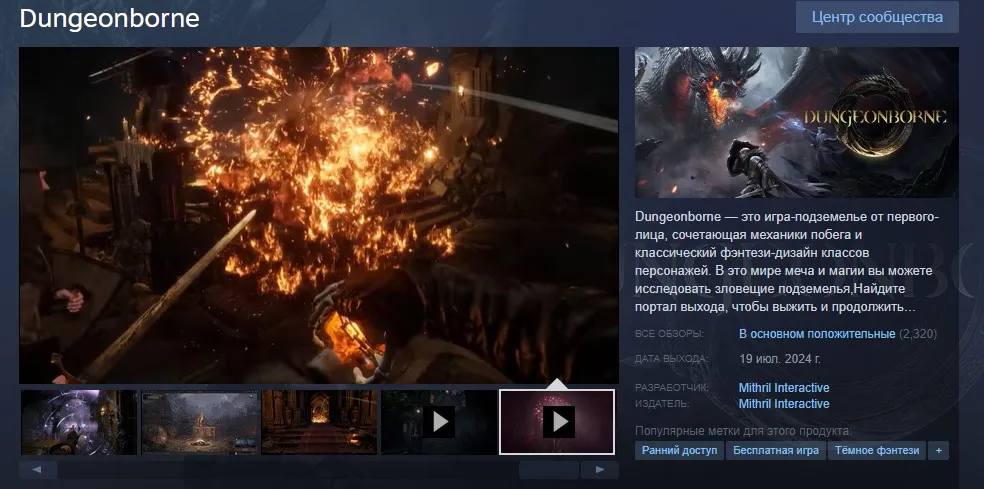This screenshot has height=489, width=984.
Task: Select the second thumbnail showing a statue courtyard
Action: click(200, 422)
